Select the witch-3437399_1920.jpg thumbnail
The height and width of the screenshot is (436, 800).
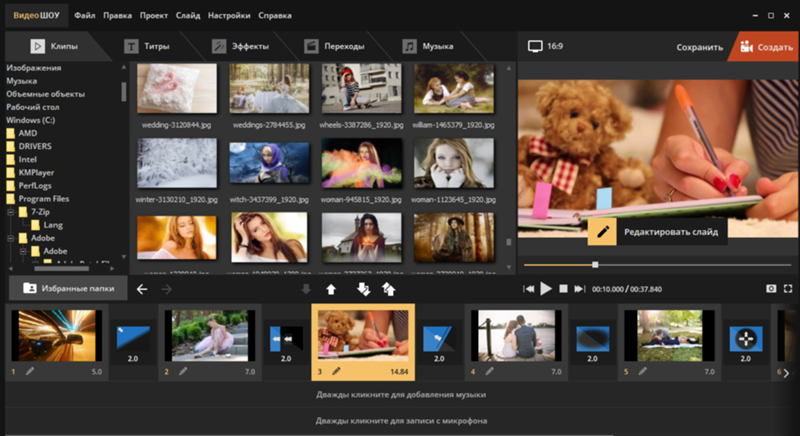(270, 164)
